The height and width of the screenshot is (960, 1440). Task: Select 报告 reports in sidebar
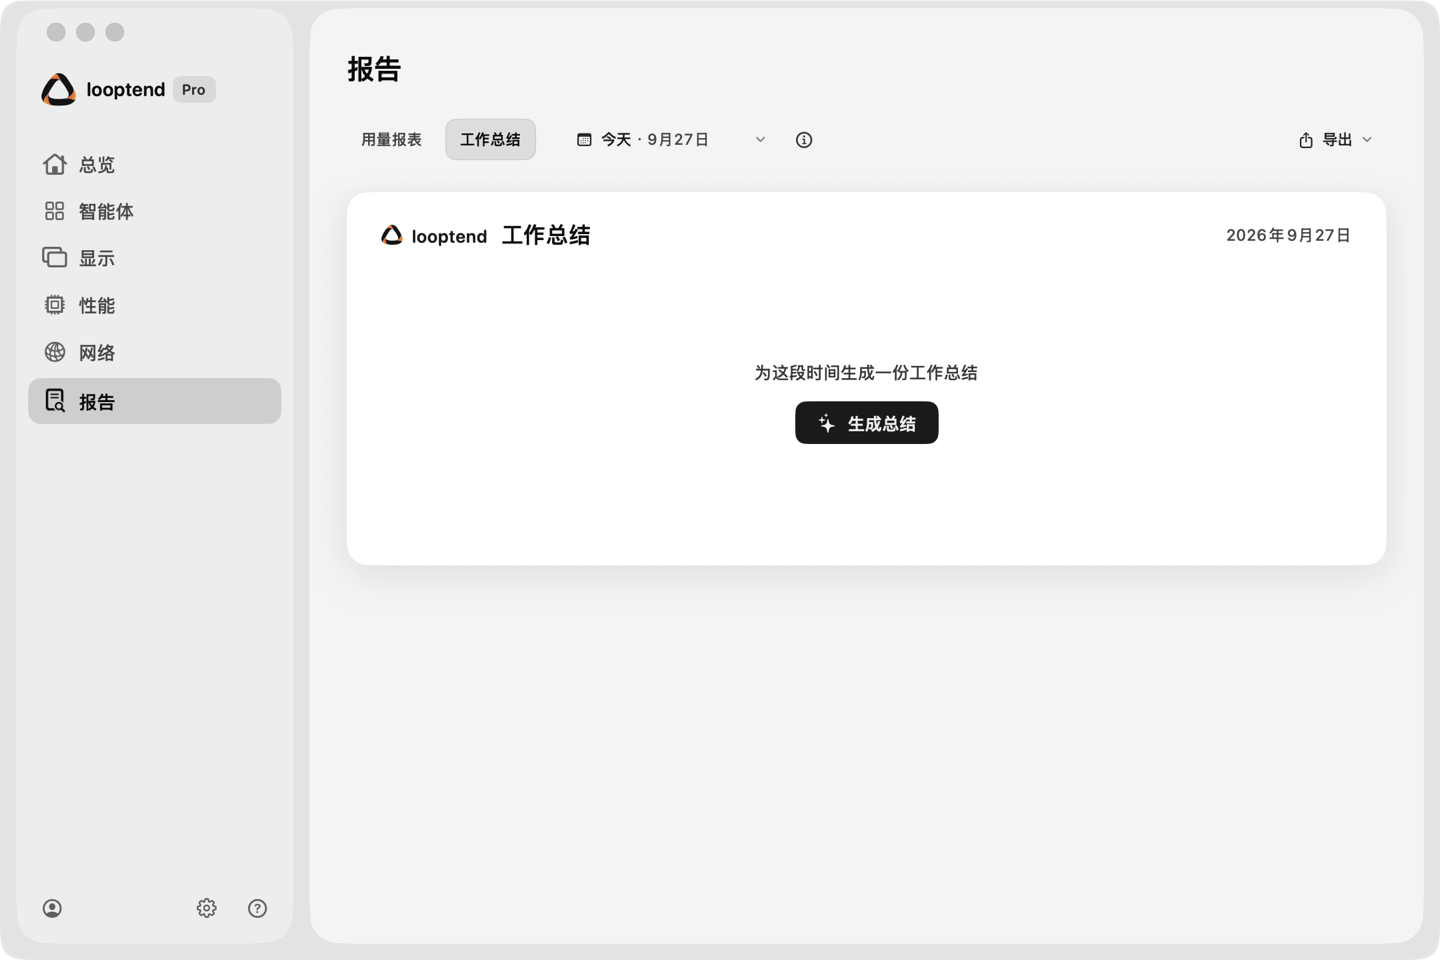[154, 401]
